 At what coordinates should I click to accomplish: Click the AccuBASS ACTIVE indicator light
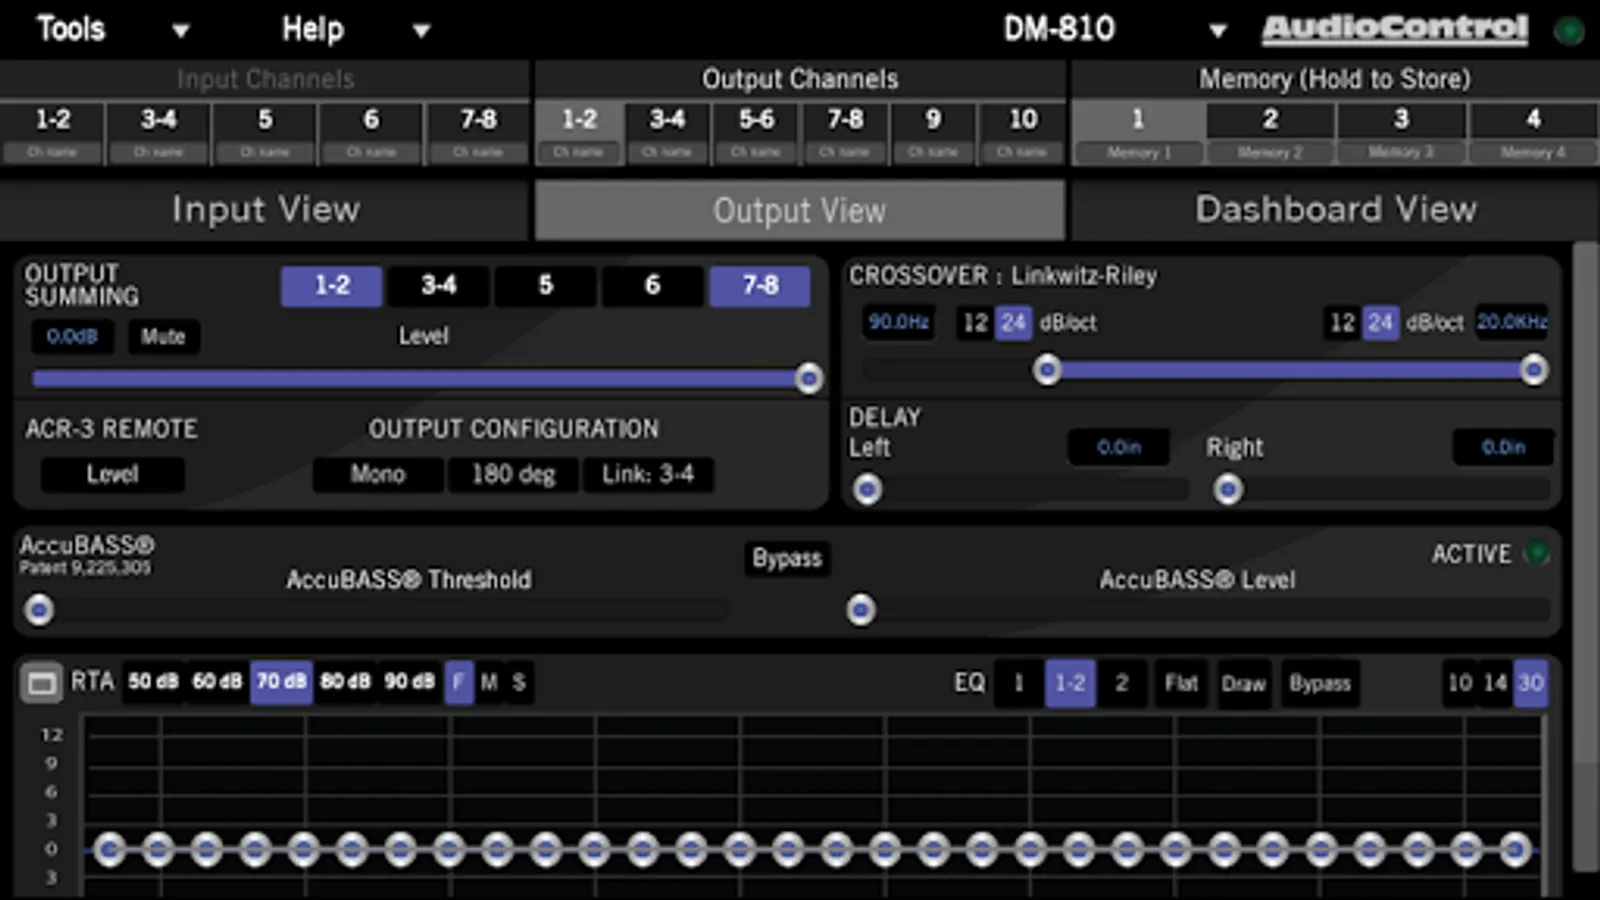(1536, 553)
